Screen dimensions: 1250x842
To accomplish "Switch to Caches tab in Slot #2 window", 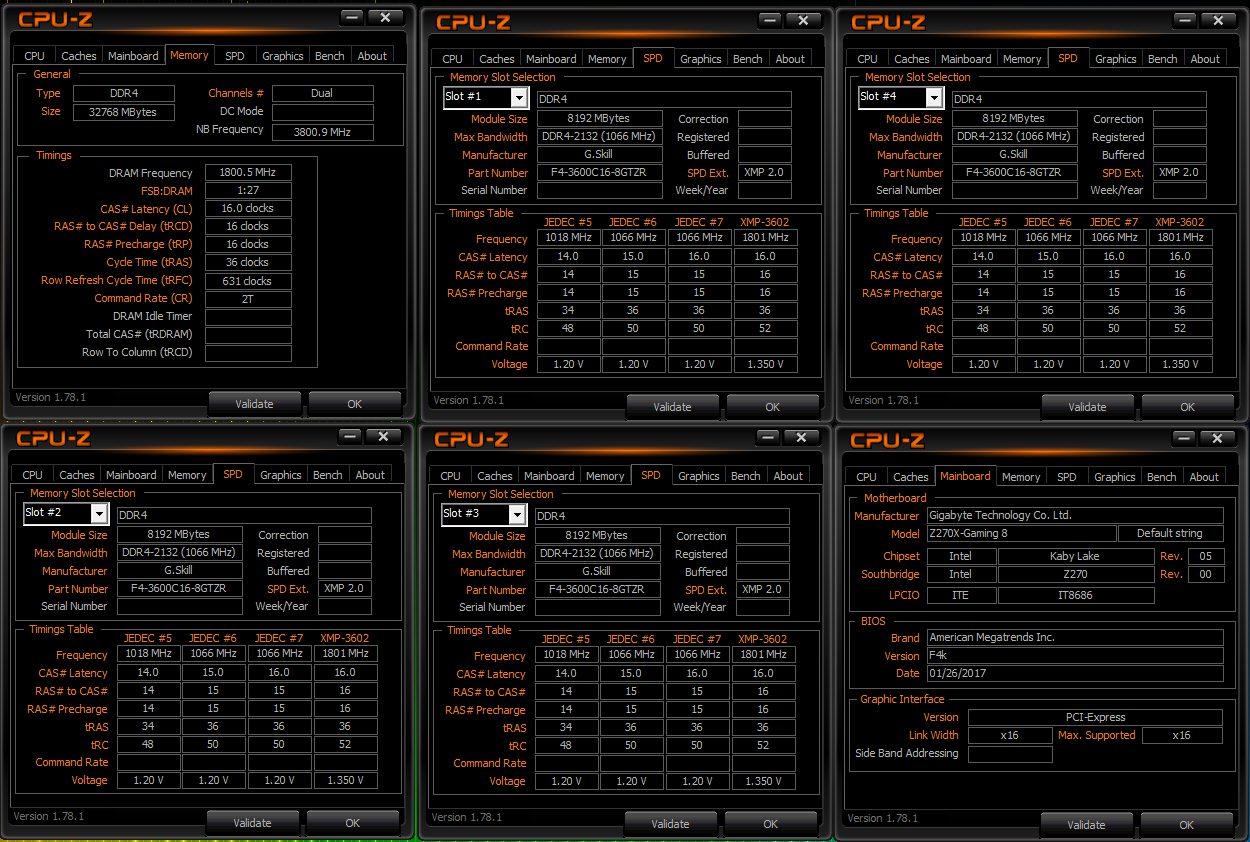I will click(x=77, y=475).
